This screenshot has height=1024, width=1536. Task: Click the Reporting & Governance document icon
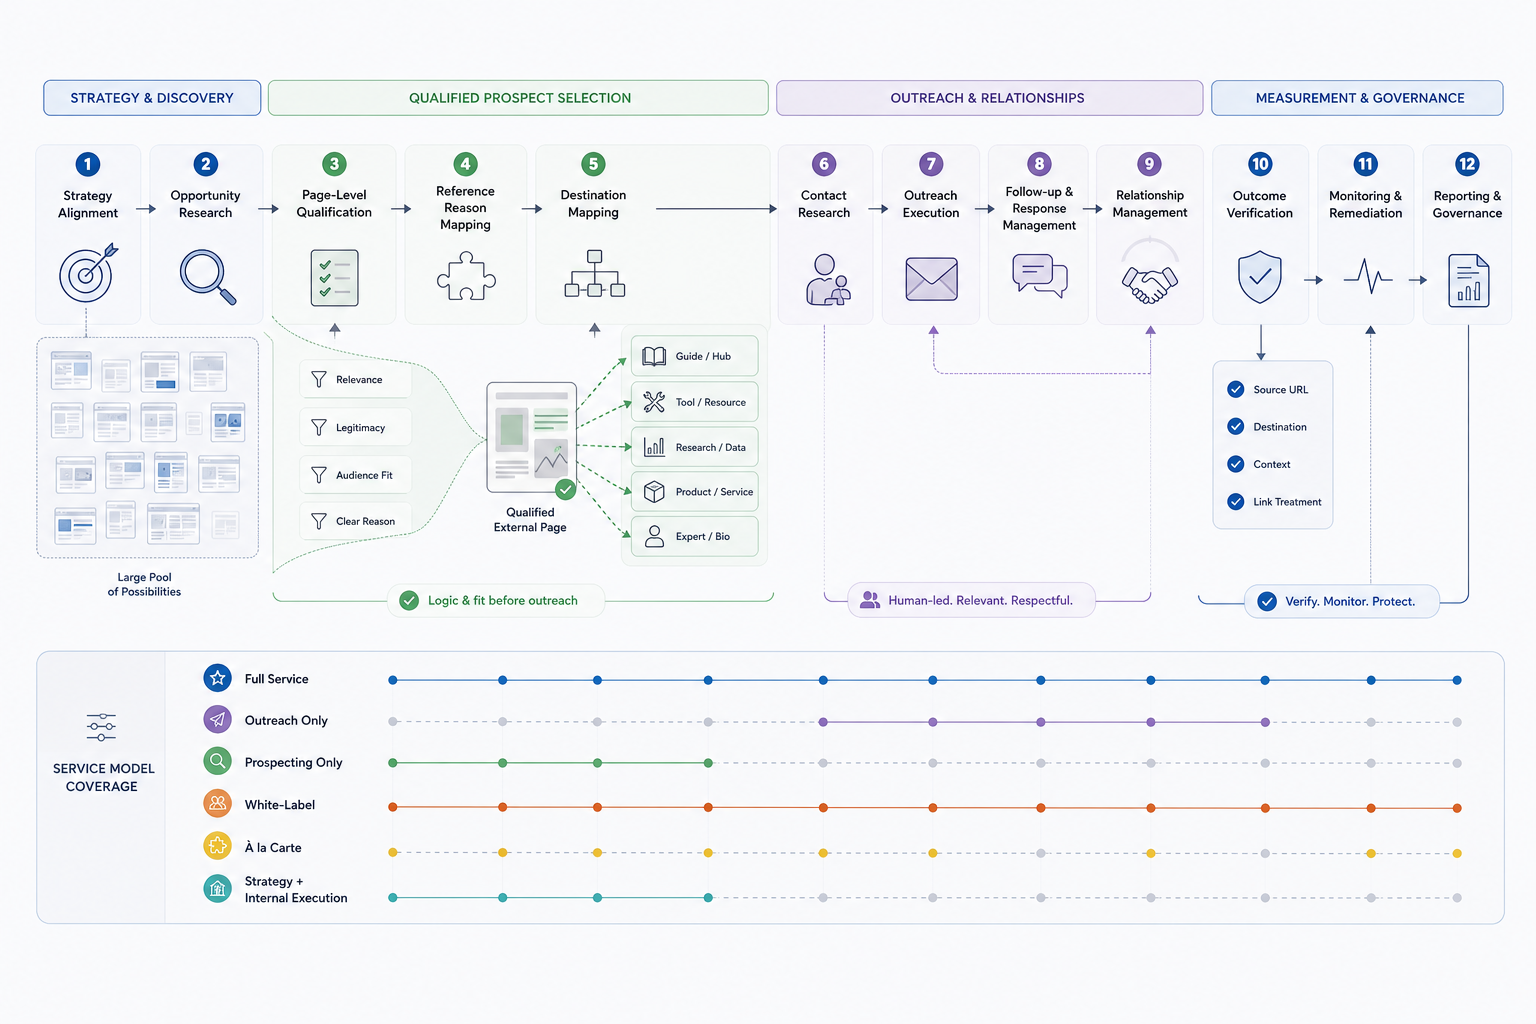tap(1468, 280)
